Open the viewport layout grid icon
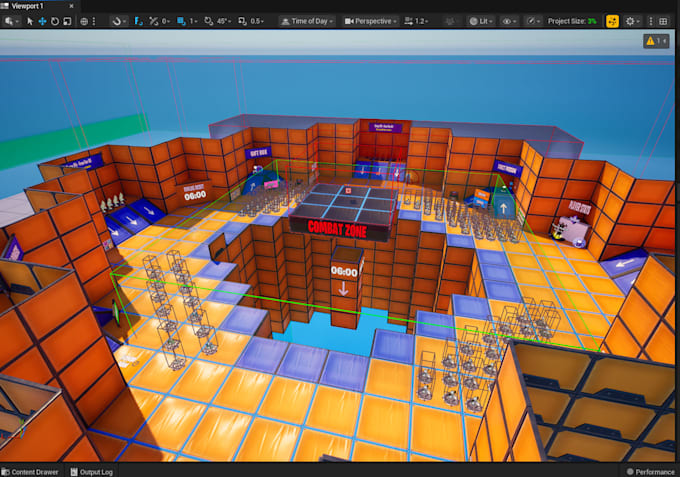The image size is (680, 477). click(663, 21)
